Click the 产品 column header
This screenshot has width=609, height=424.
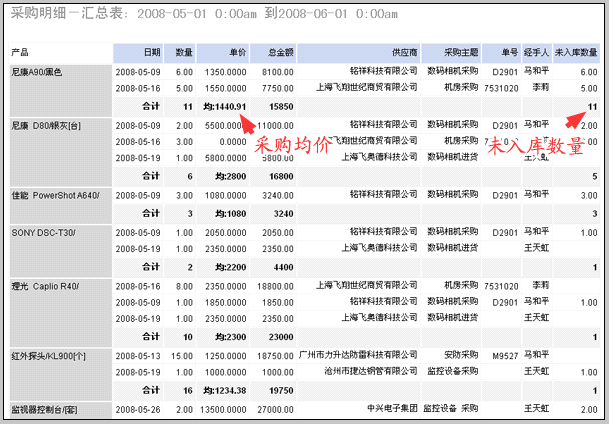click(x=20, y=51)
